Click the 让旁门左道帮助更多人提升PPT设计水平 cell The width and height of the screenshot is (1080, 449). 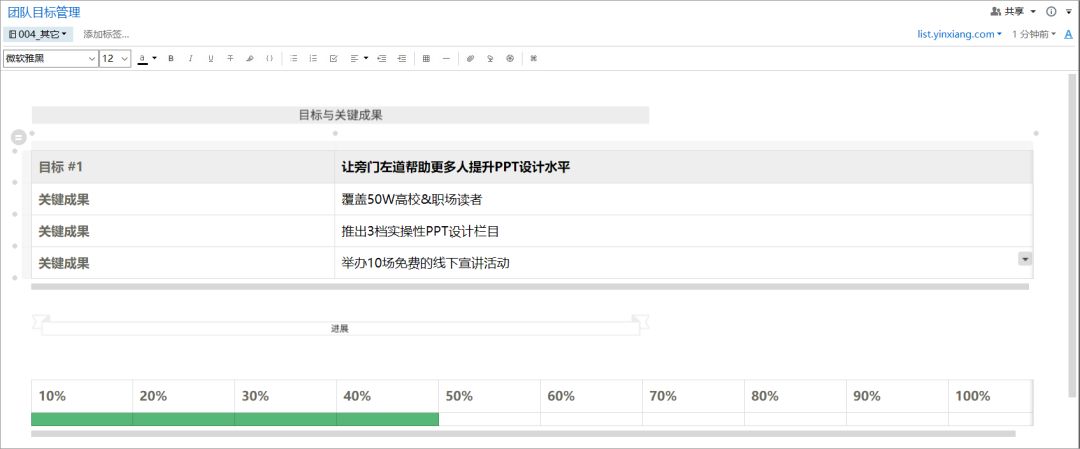click(683, 167)
